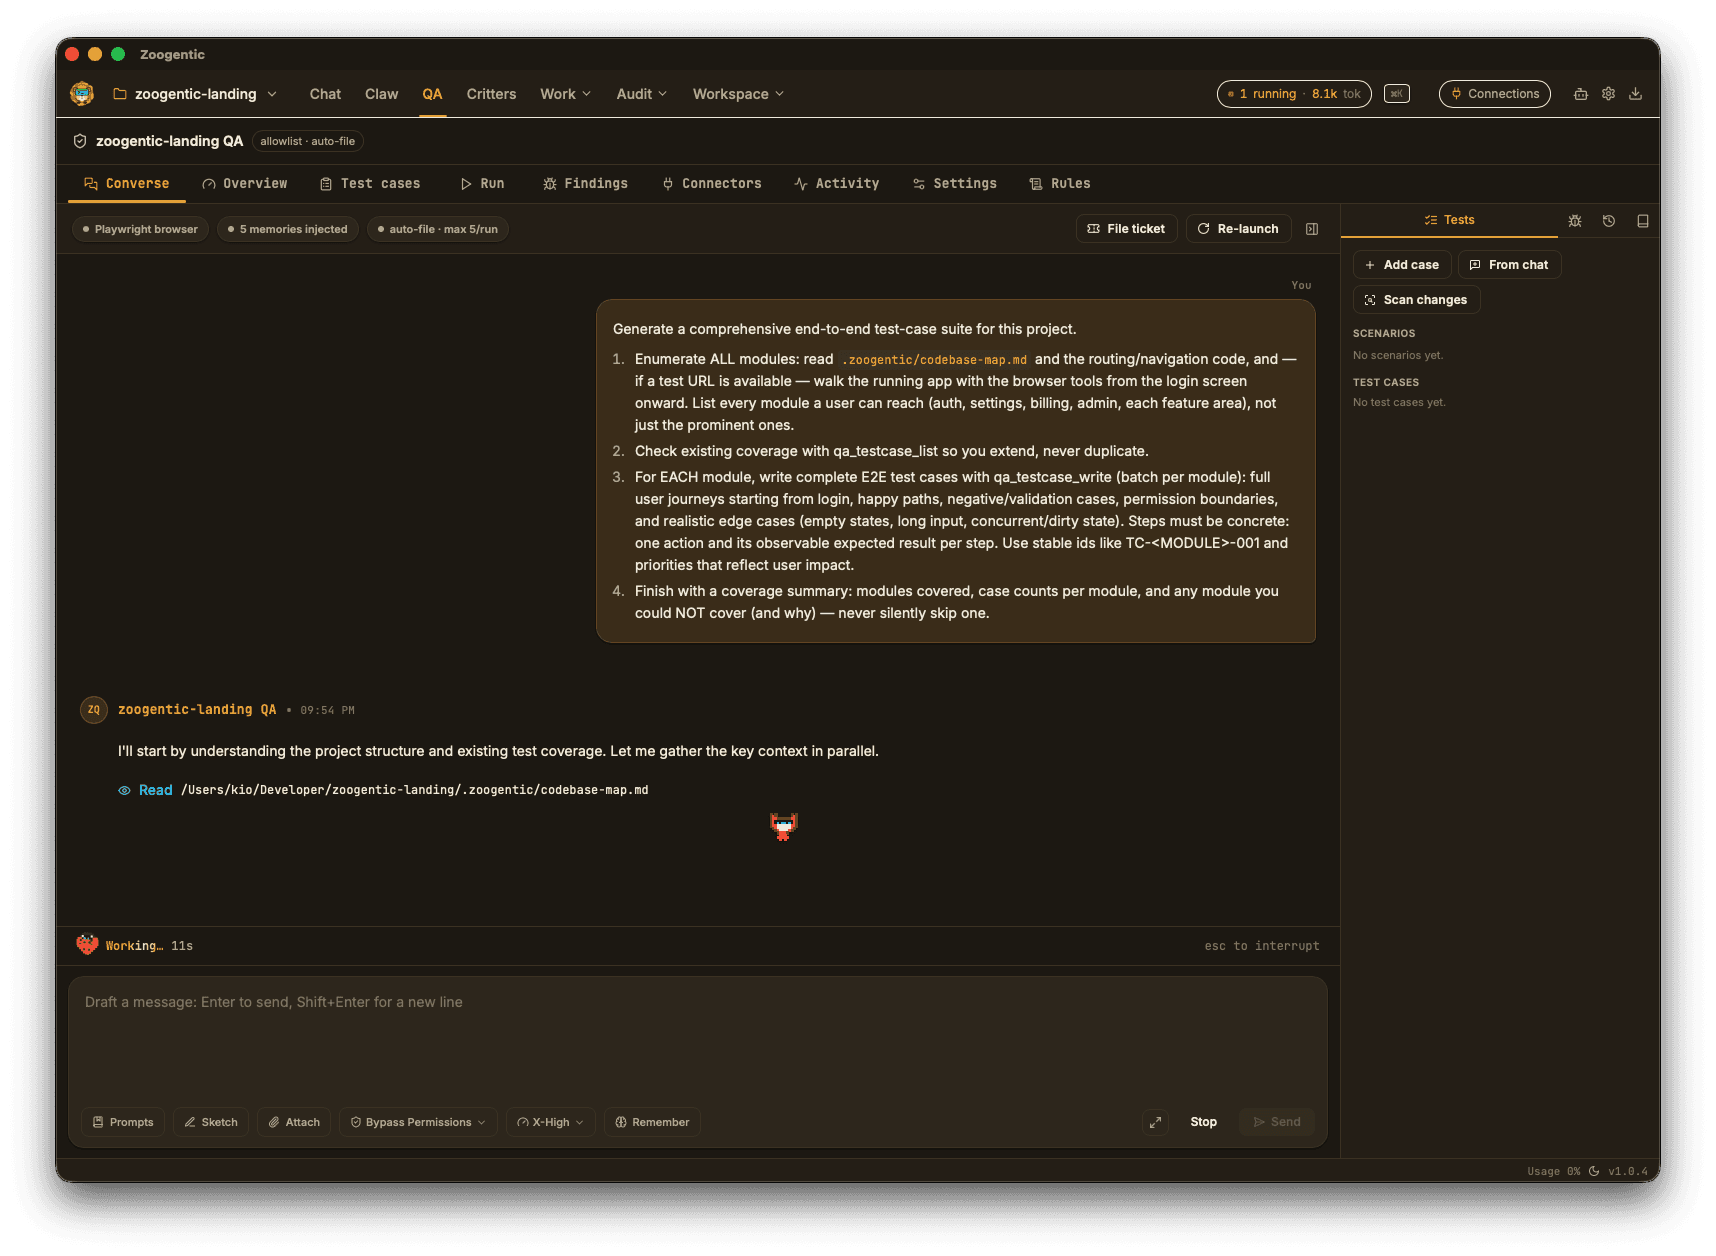Expand the Work menu
This screenshot has height=1256, width=1716.
pos(565,94)
